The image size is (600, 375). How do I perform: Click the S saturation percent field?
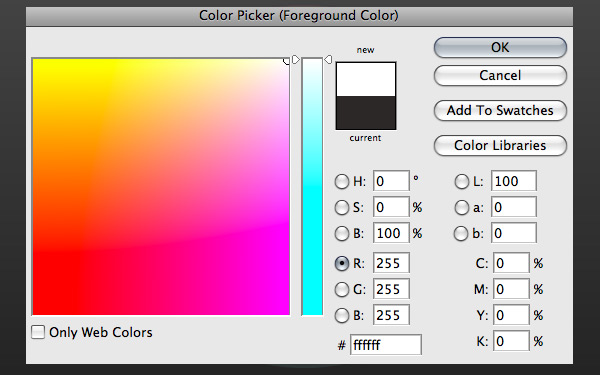391,207
